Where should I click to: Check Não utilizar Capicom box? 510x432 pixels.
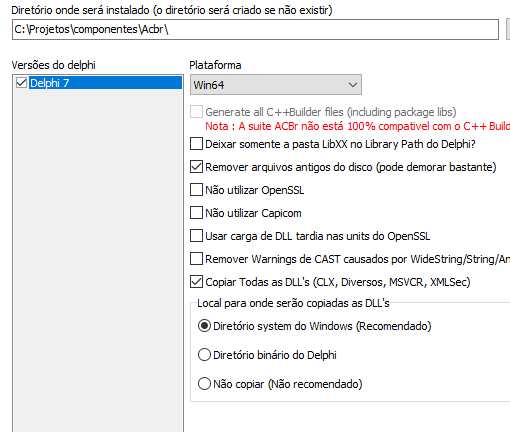click(x=196, y=213)
